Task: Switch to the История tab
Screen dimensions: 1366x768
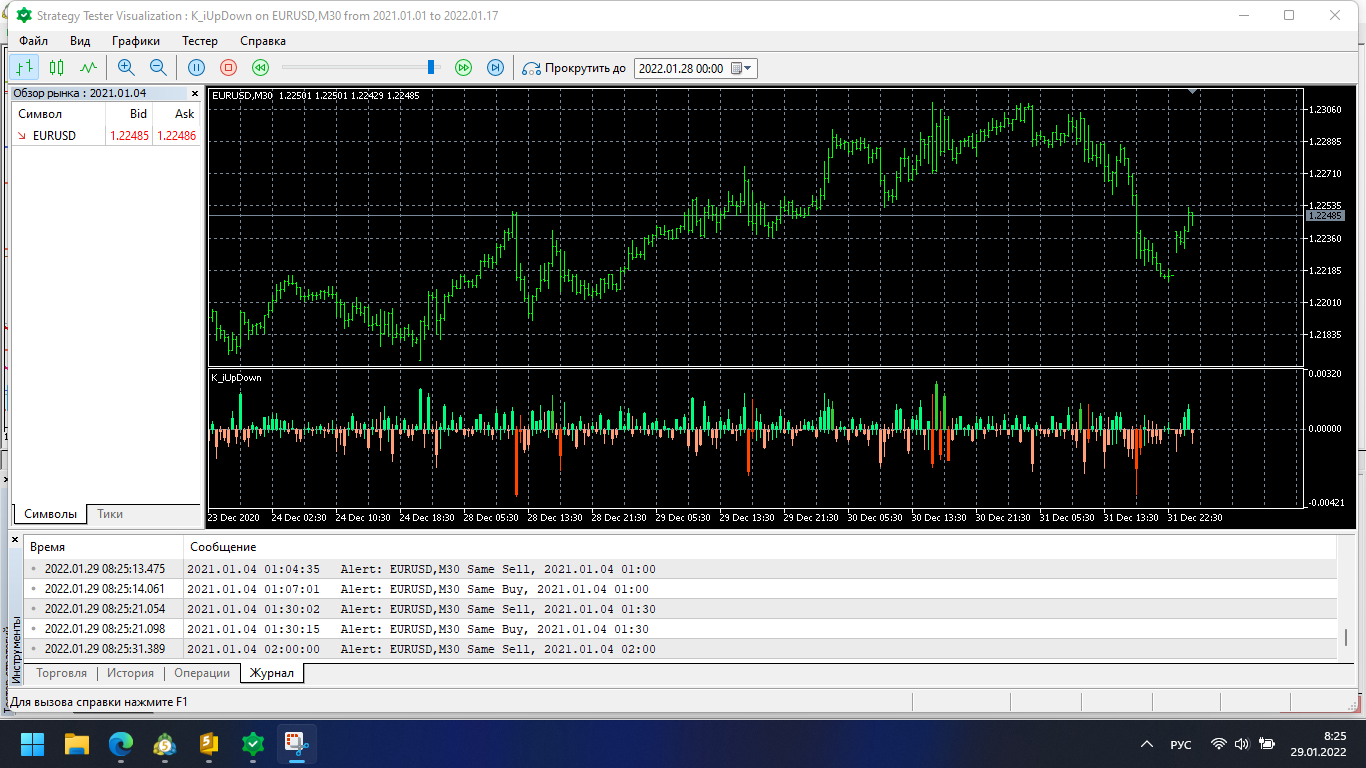Action: (x=130, y=673)
